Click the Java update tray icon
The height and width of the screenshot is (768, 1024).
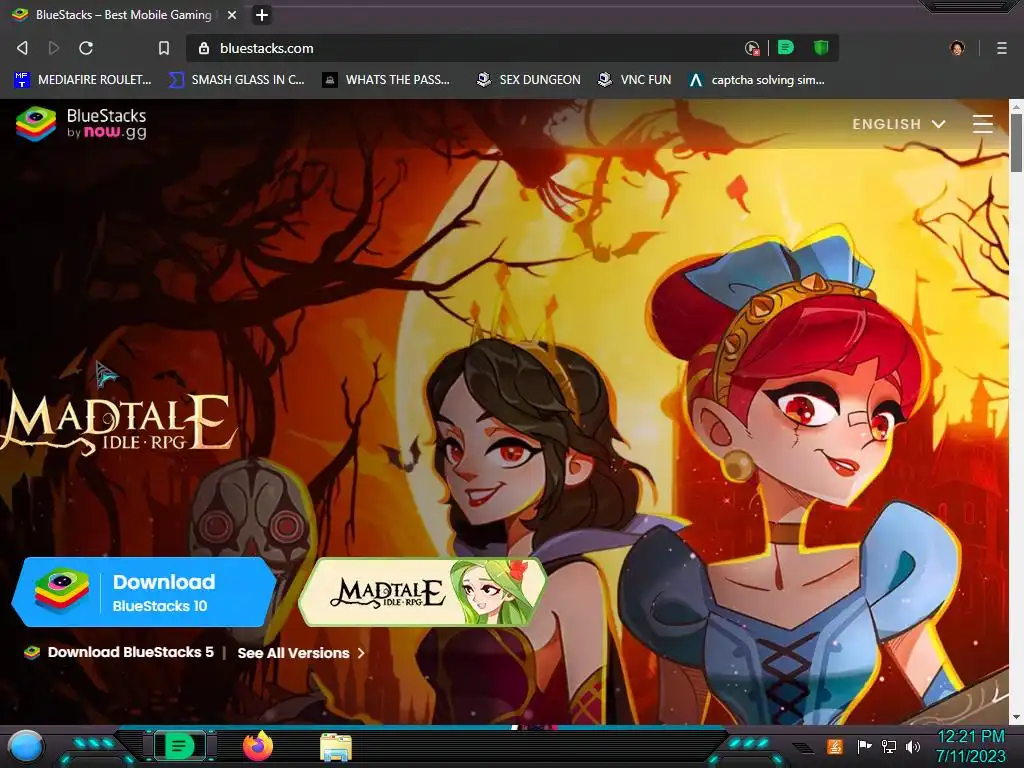835,746
